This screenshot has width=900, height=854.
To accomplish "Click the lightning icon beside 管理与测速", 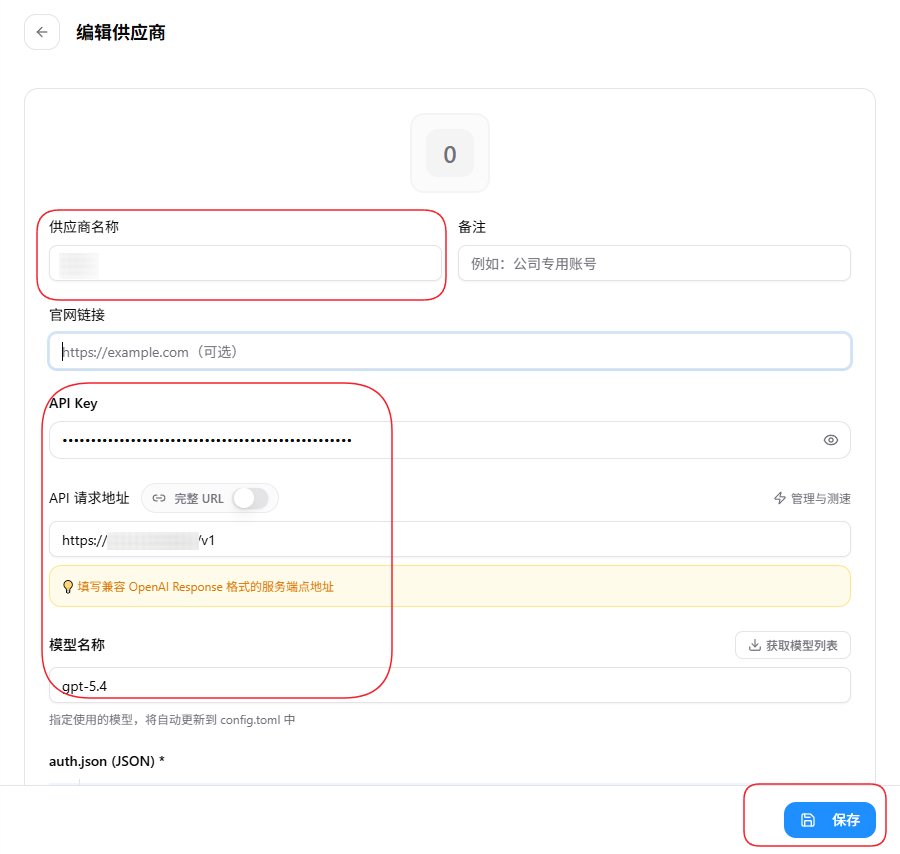I will tap(780, 498).
